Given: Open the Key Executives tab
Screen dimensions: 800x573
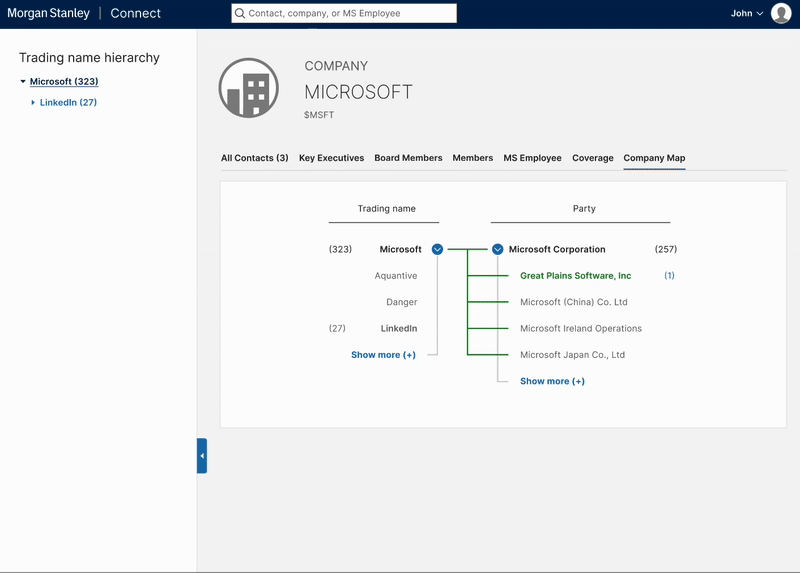Looking at the screenshot, I should pos(331,158).
